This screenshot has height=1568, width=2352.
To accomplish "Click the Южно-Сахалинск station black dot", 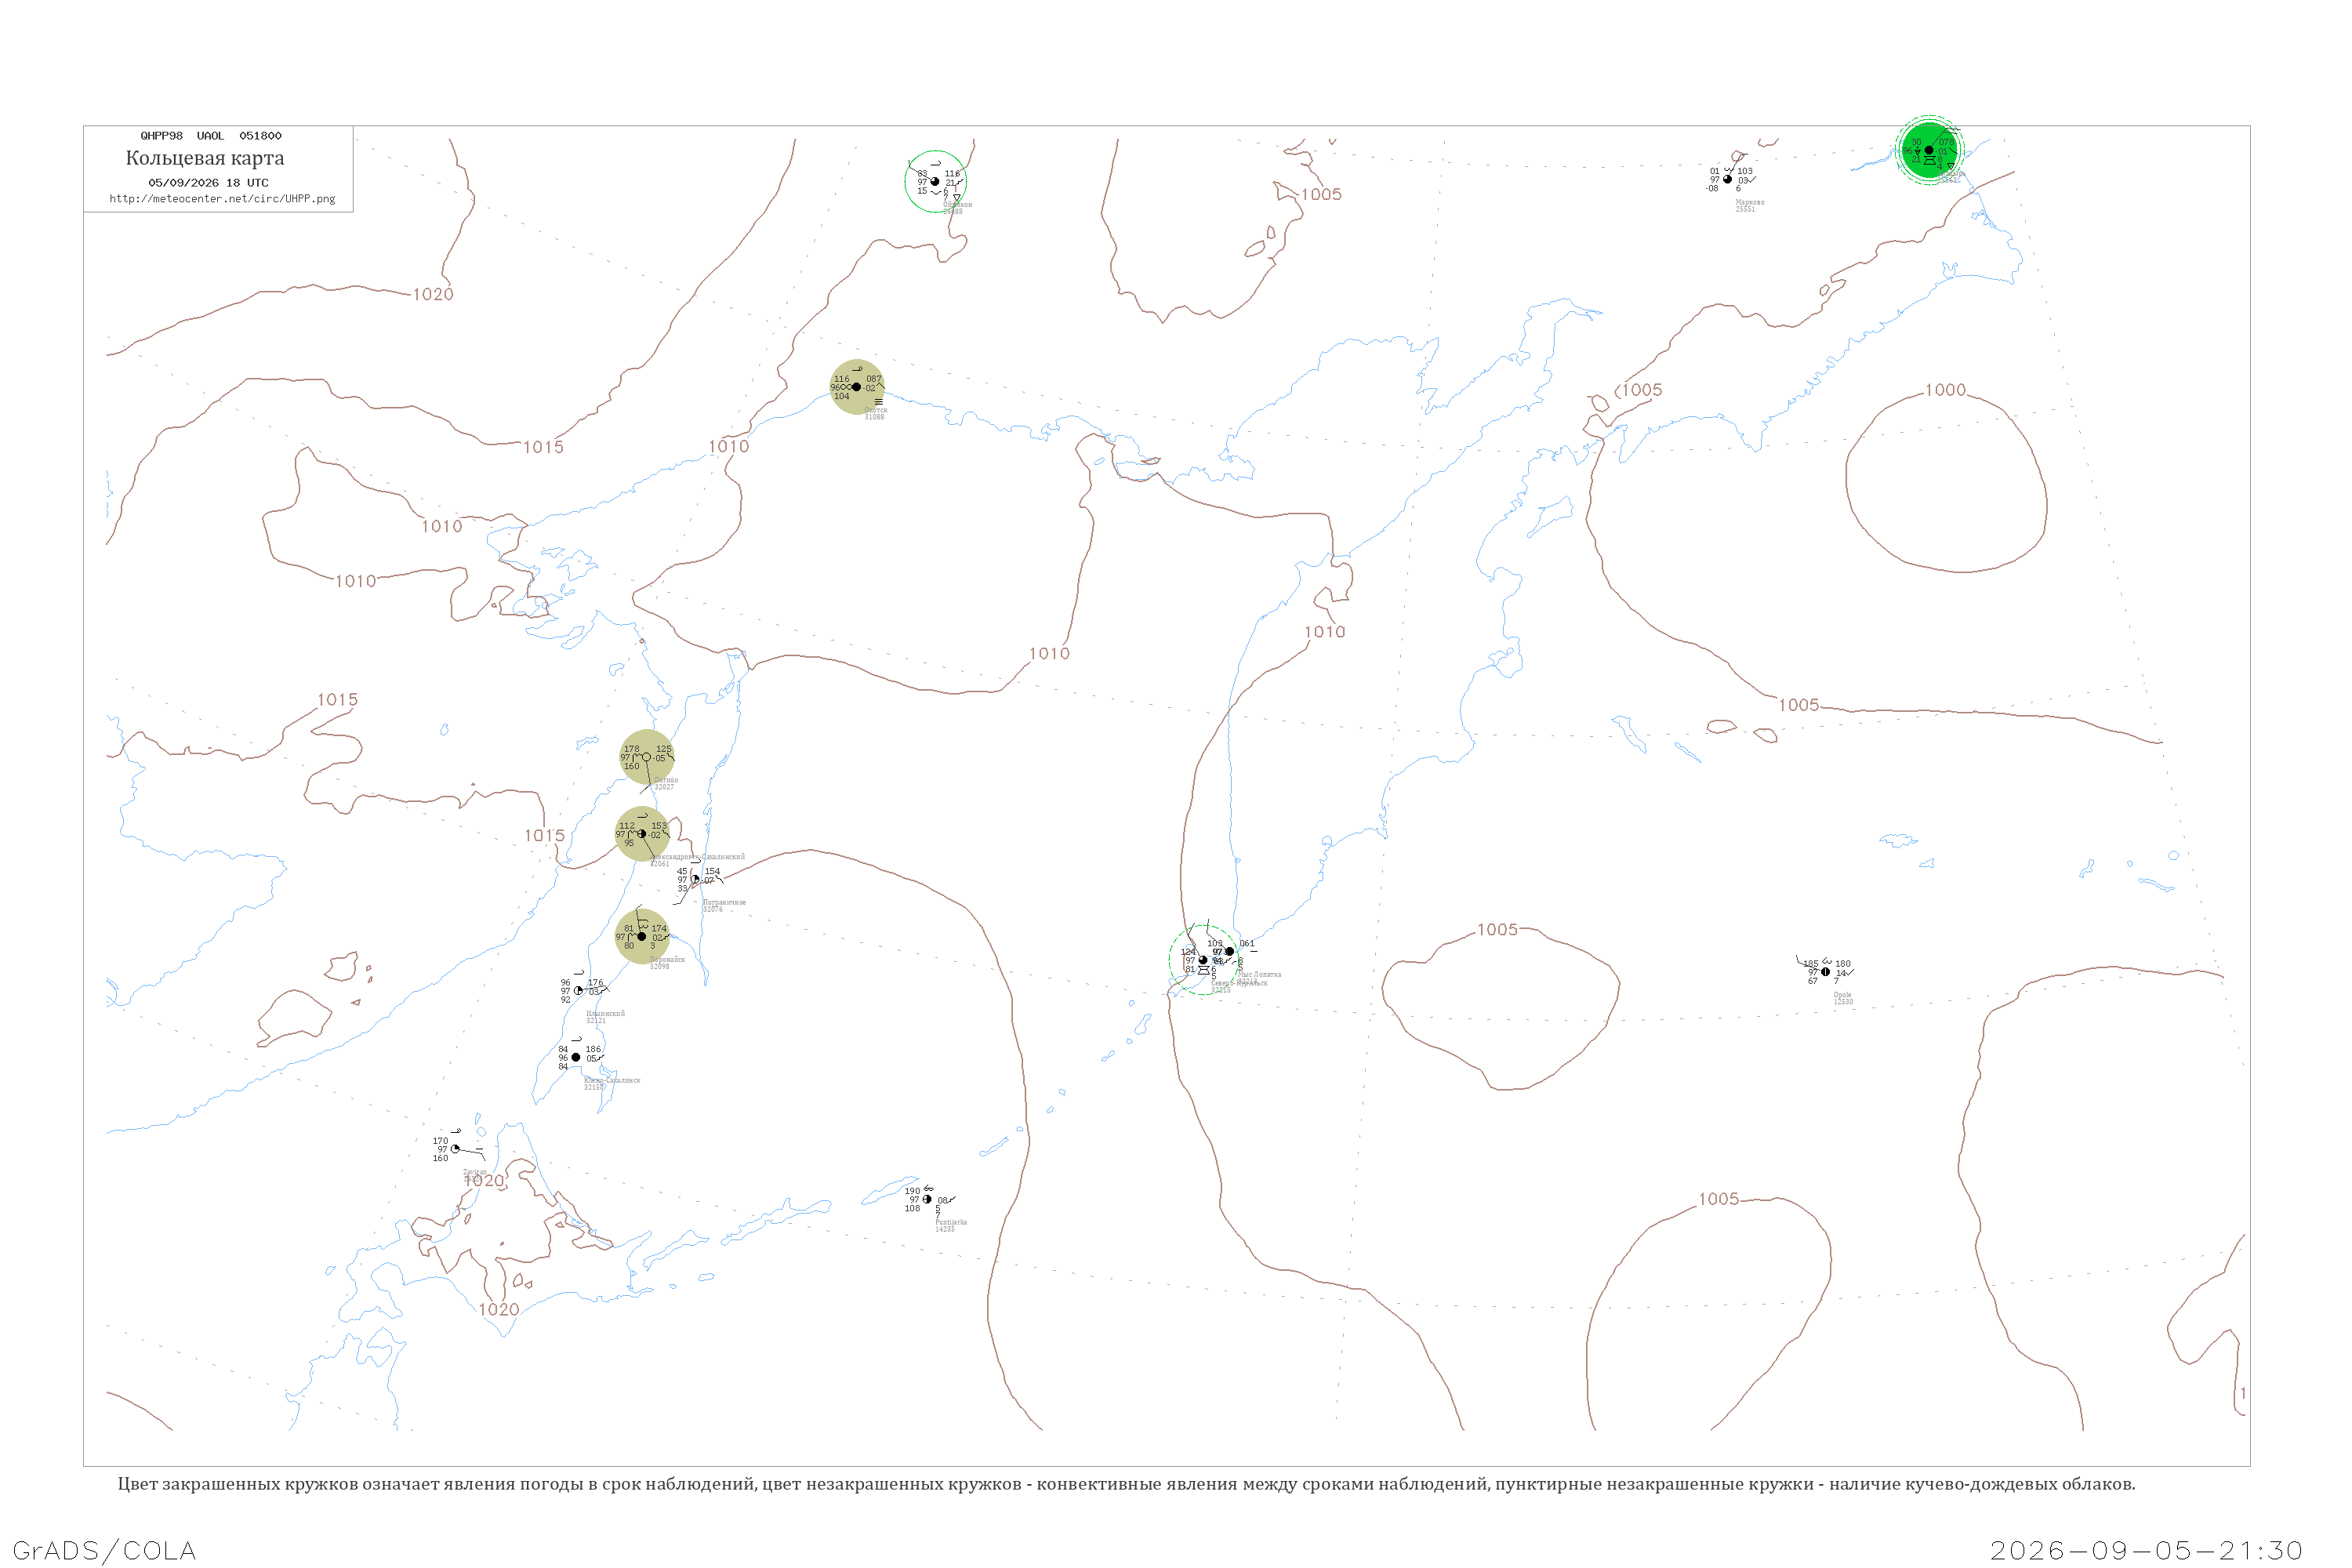I will pyautogui.click(x=575, y=1057).
